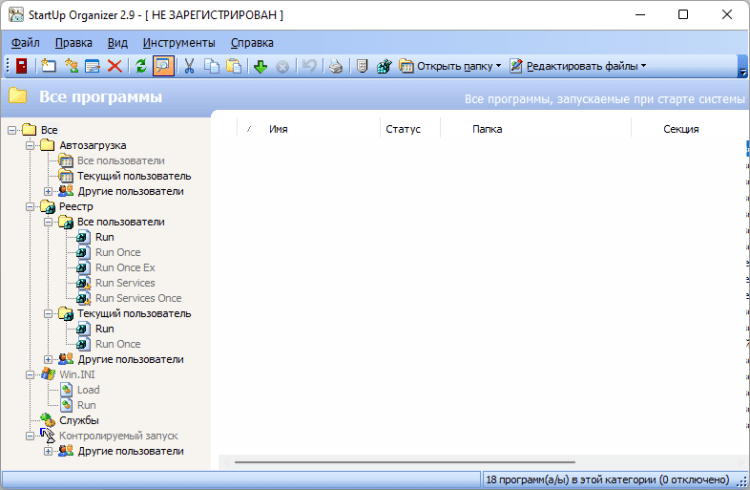Viewport: 750px width, 490px height.
Task: Click the printer icon
Action: [x=336, y=66]
